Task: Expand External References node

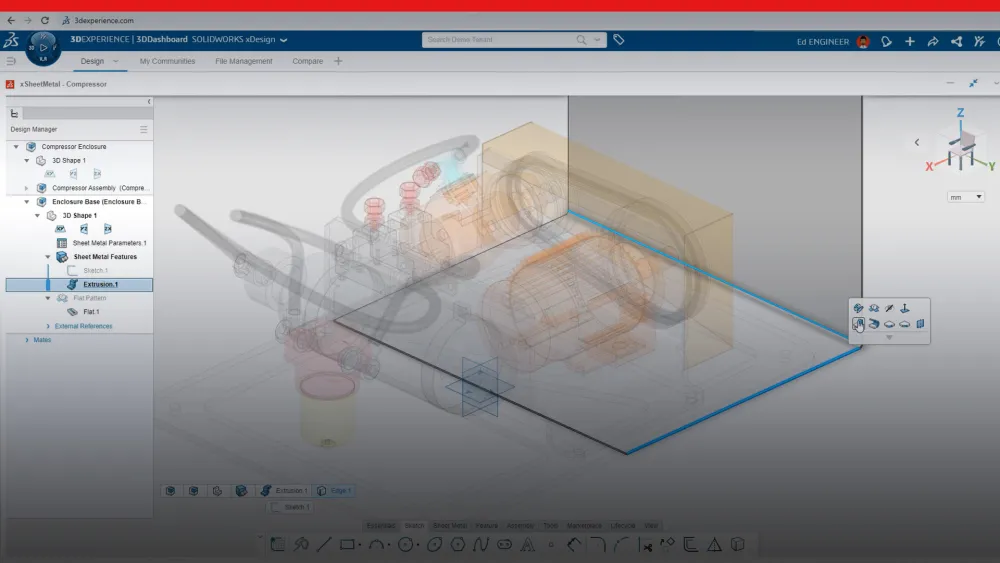Action: coord(48,326)
